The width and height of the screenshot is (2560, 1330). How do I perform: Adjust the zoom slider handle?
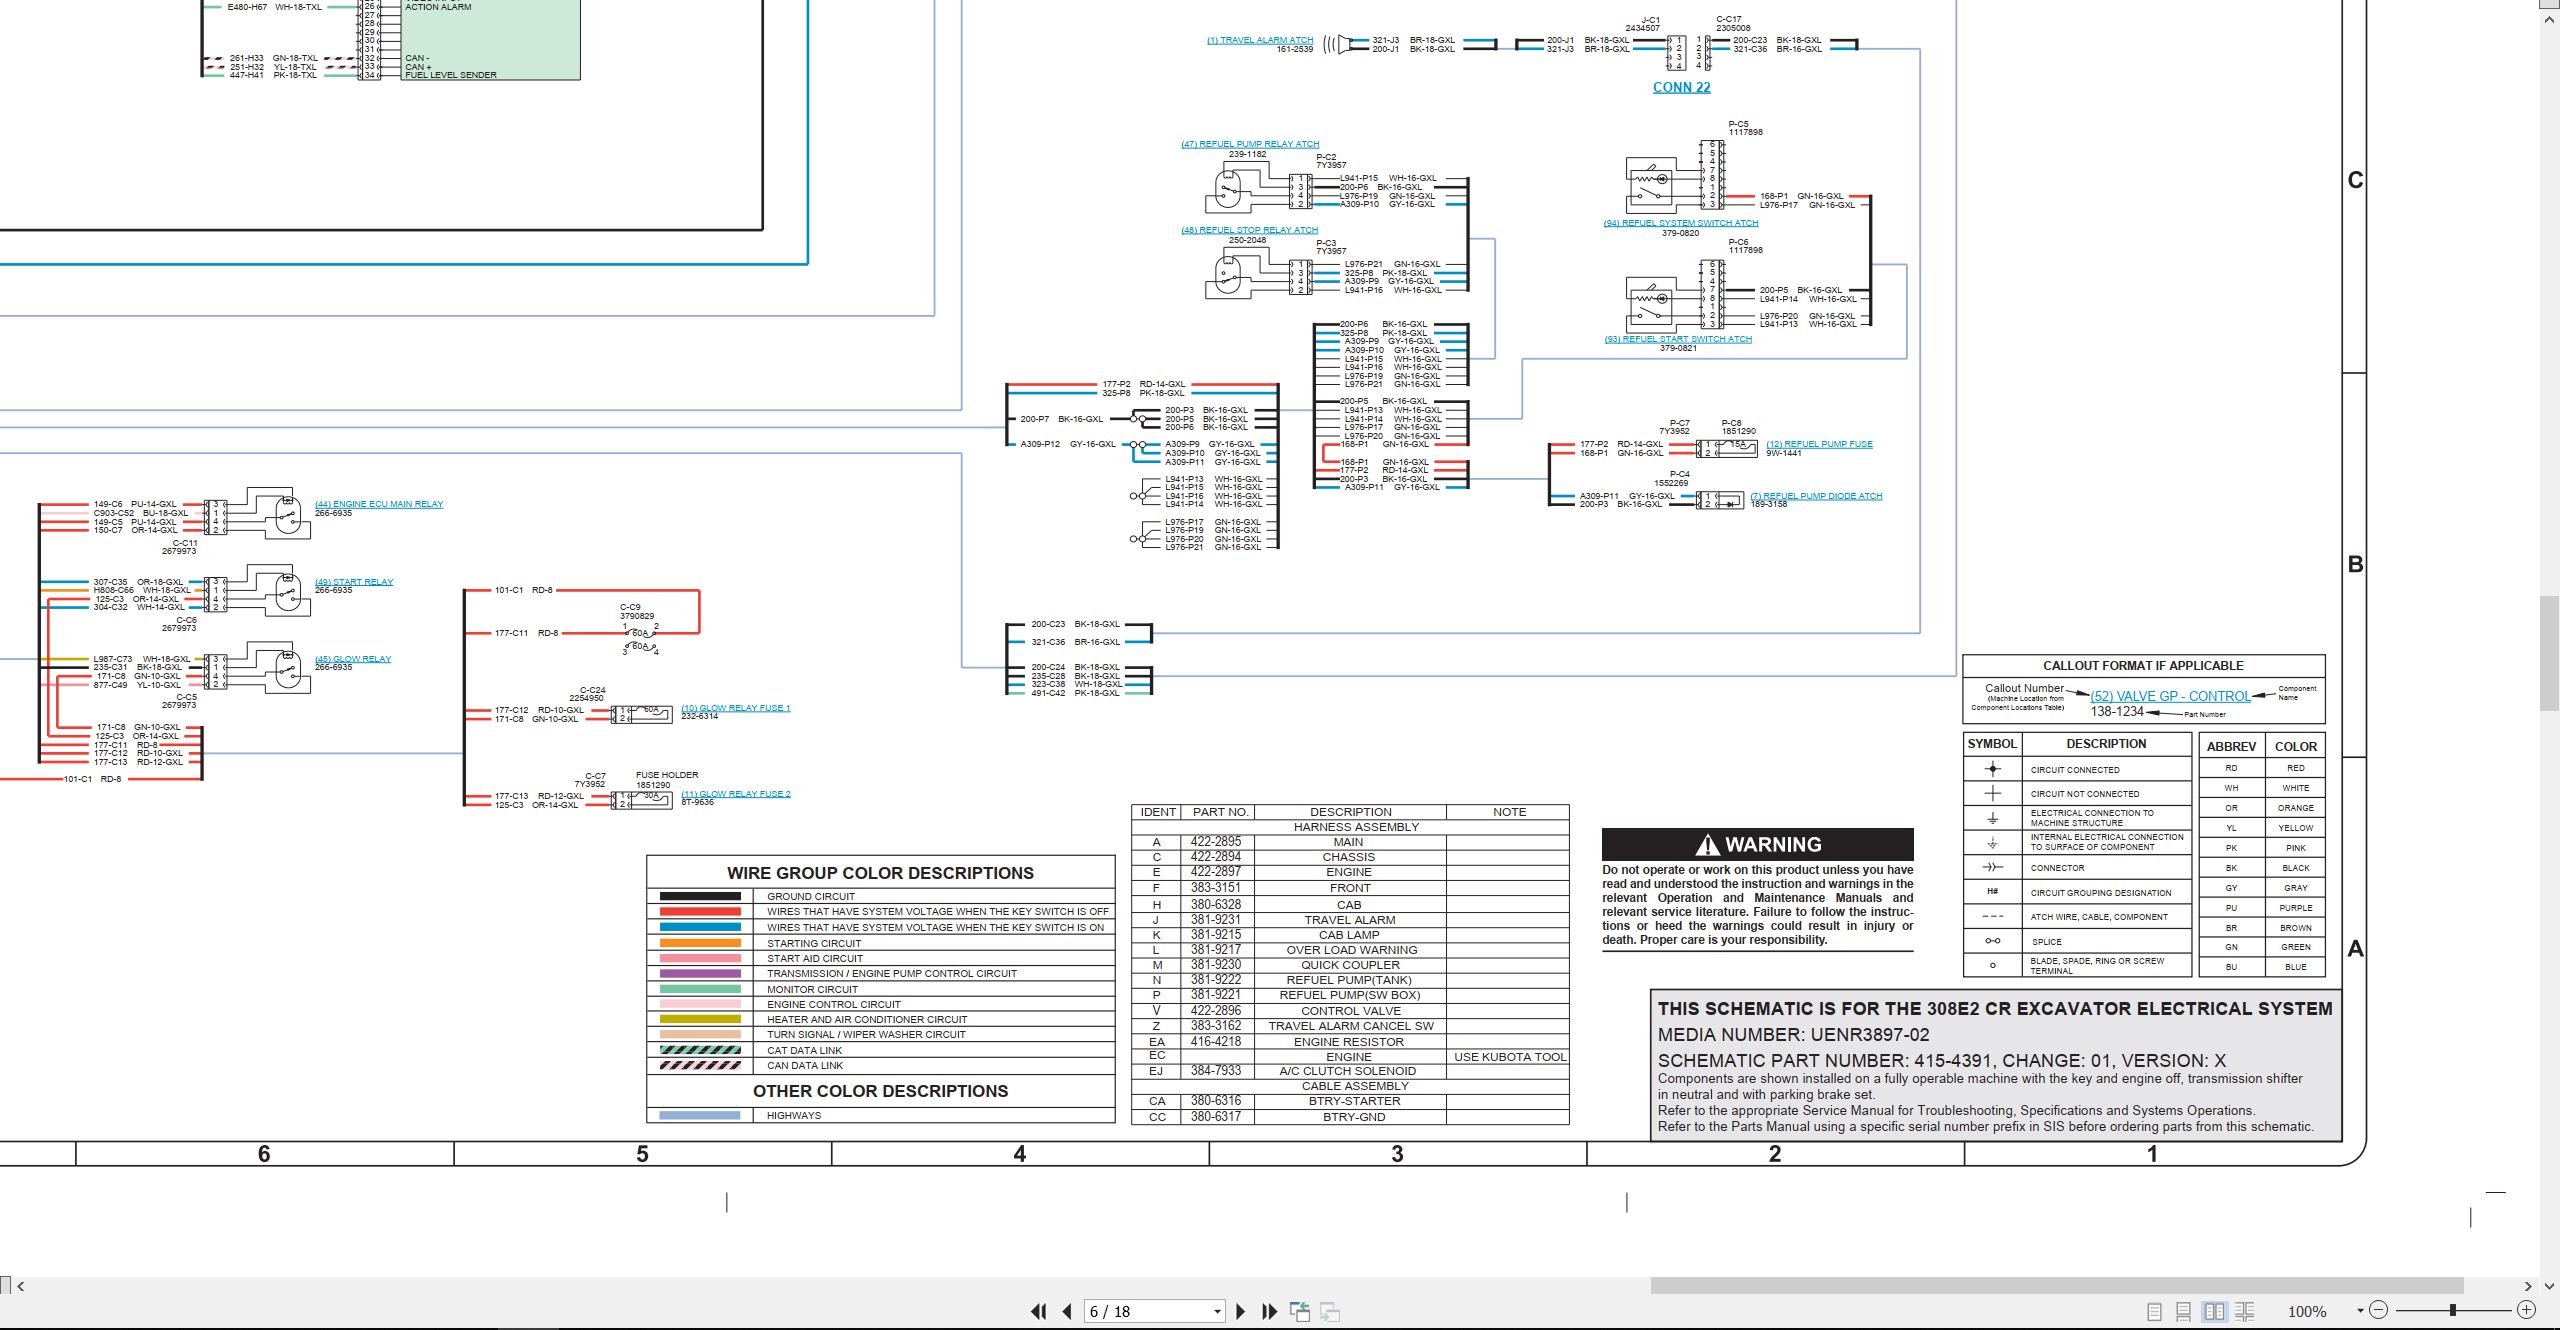tap(2452, 1310)
